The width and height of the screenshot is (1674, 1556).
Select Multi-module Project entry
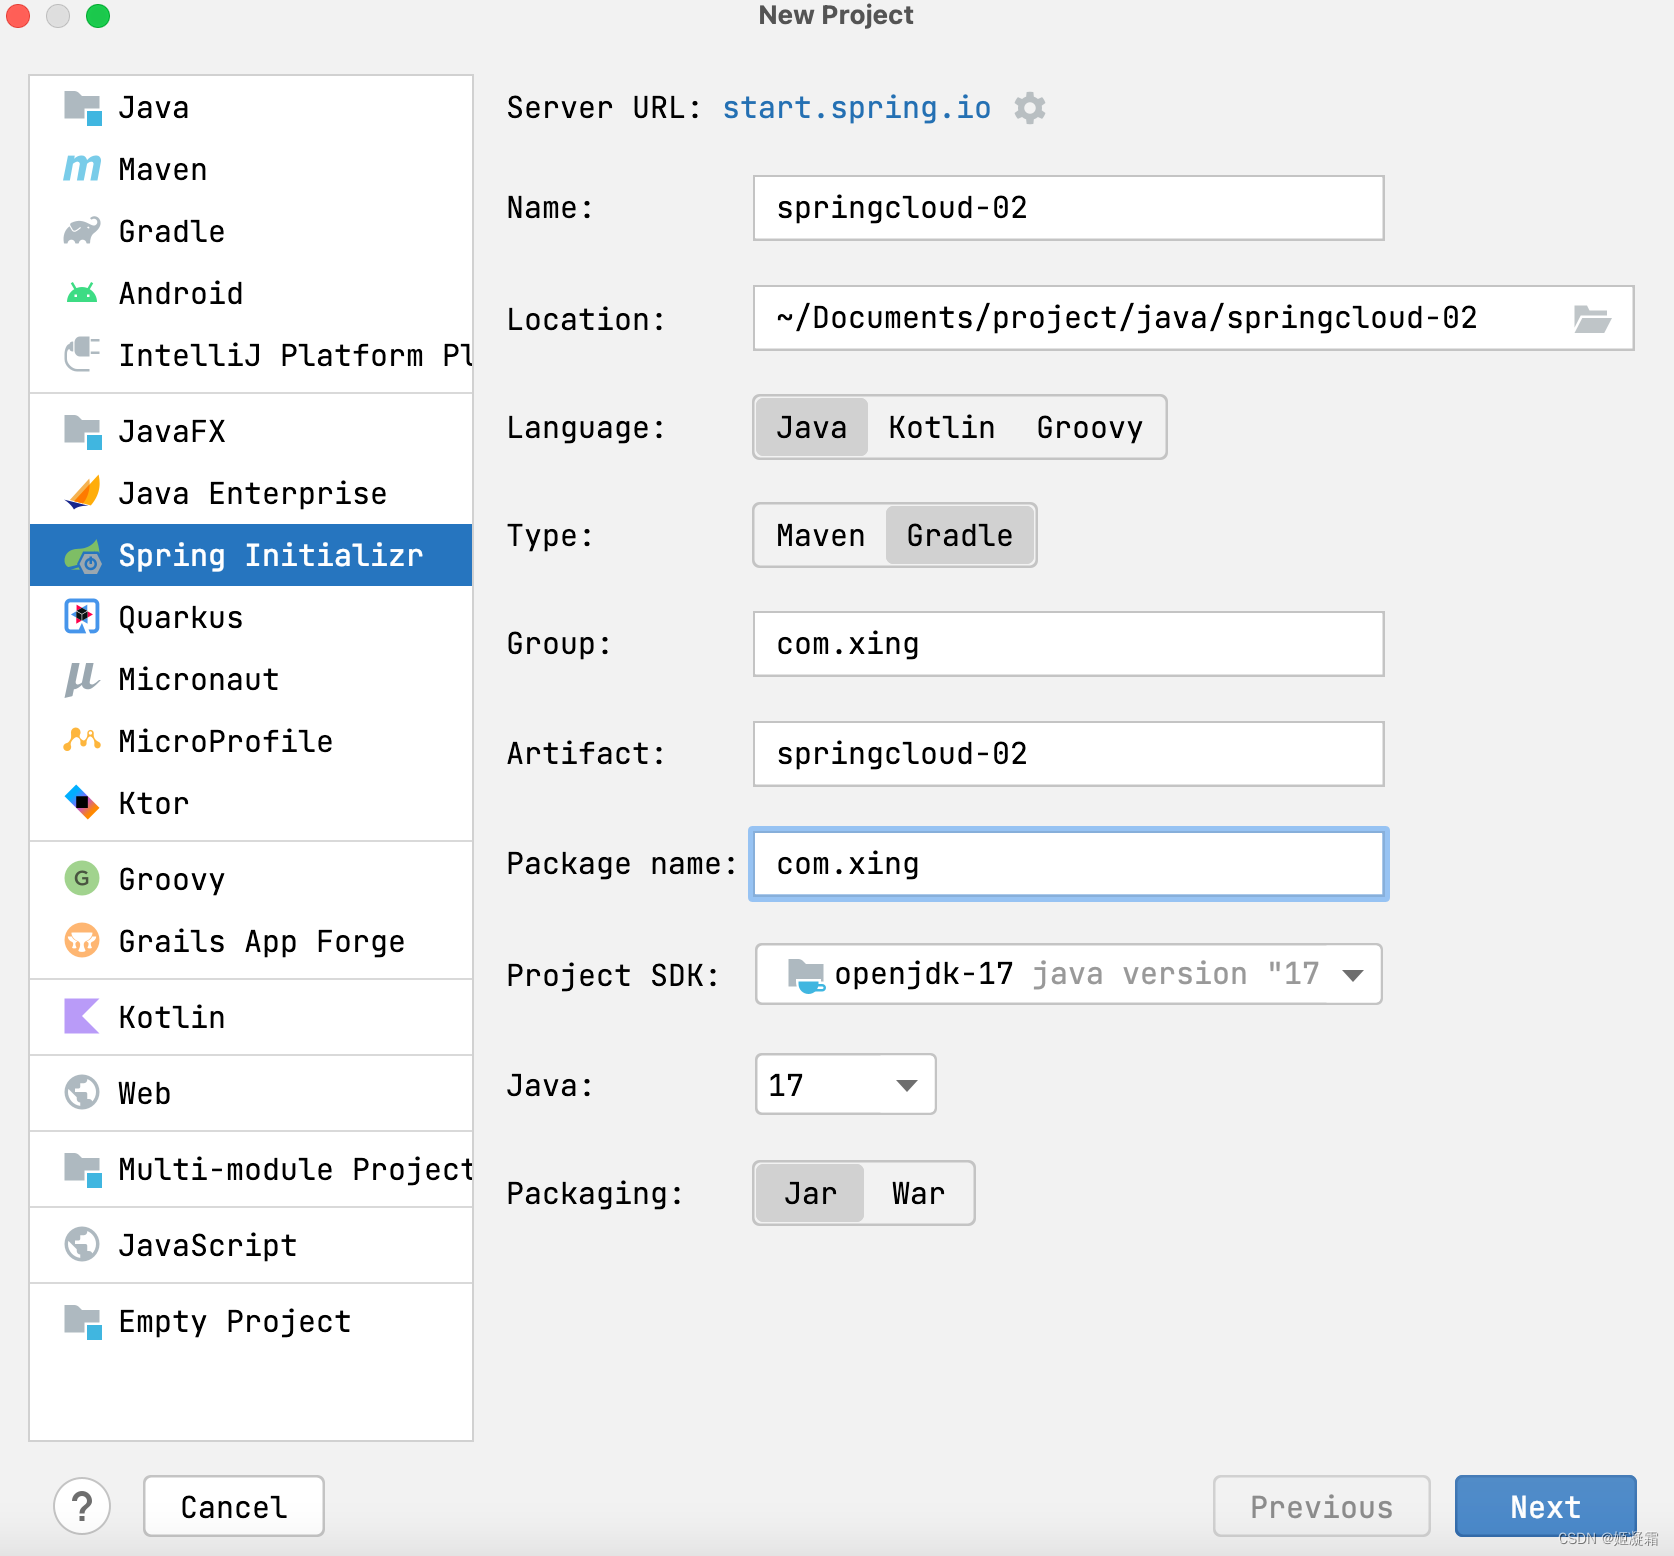(x=251, y=1169)
